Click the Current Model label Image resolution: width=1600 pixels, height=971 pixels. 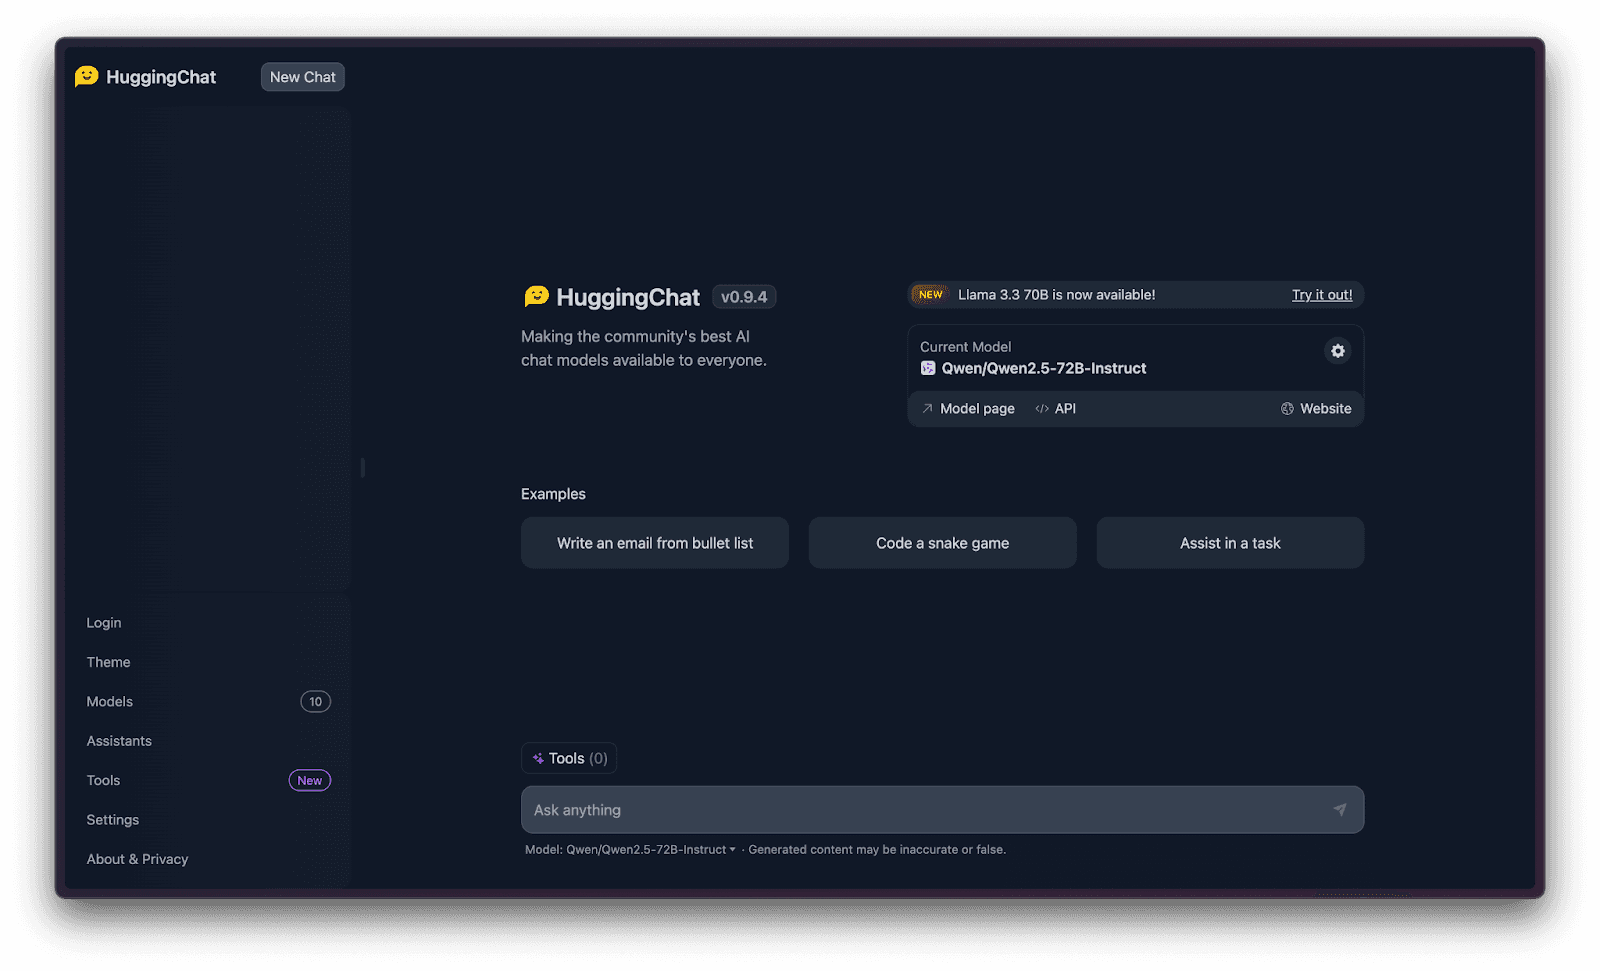(x=965, y=347)
